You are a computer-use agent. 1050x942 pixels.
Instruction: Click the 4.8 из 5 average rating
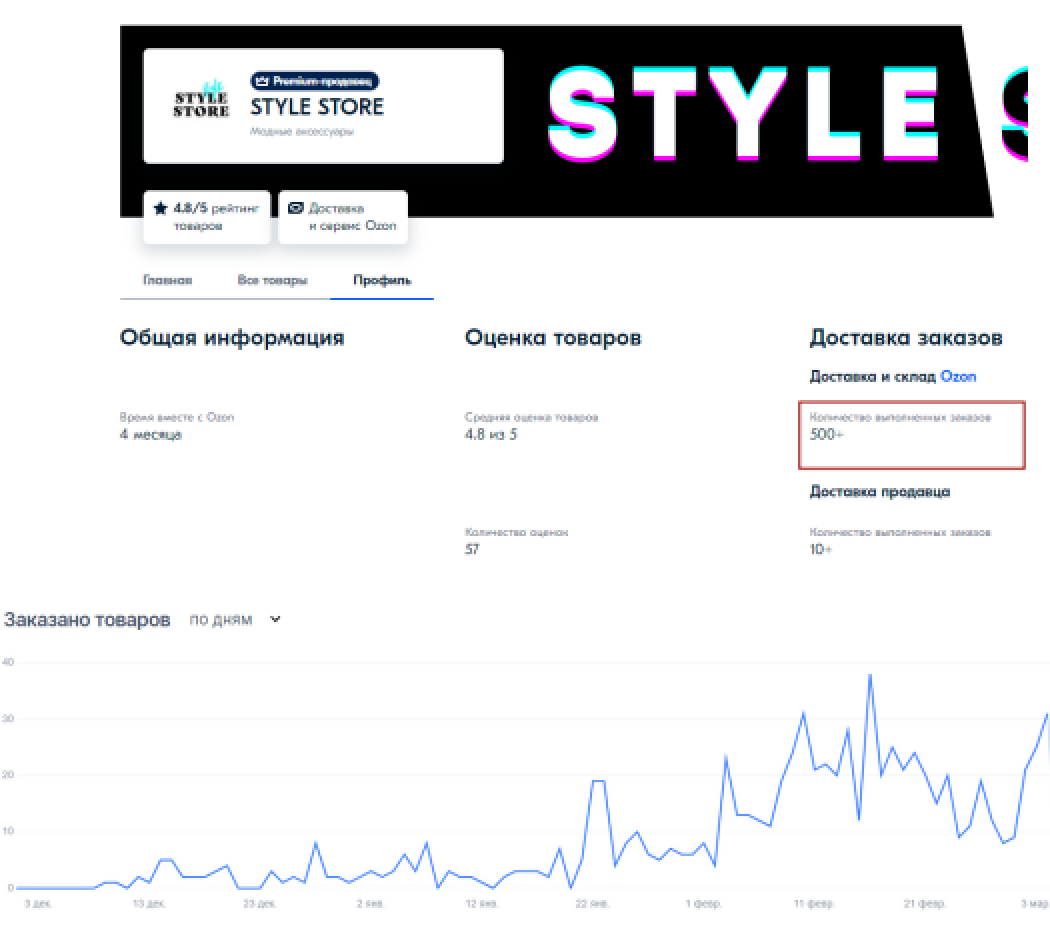pyautogui.click(x=491, y=435)
